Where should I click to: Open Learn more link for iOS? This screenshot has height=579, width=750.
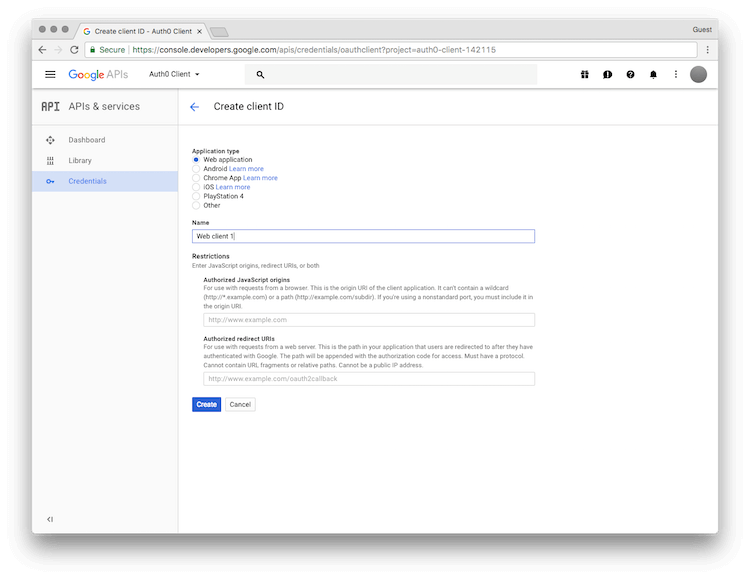click(233, 187)
